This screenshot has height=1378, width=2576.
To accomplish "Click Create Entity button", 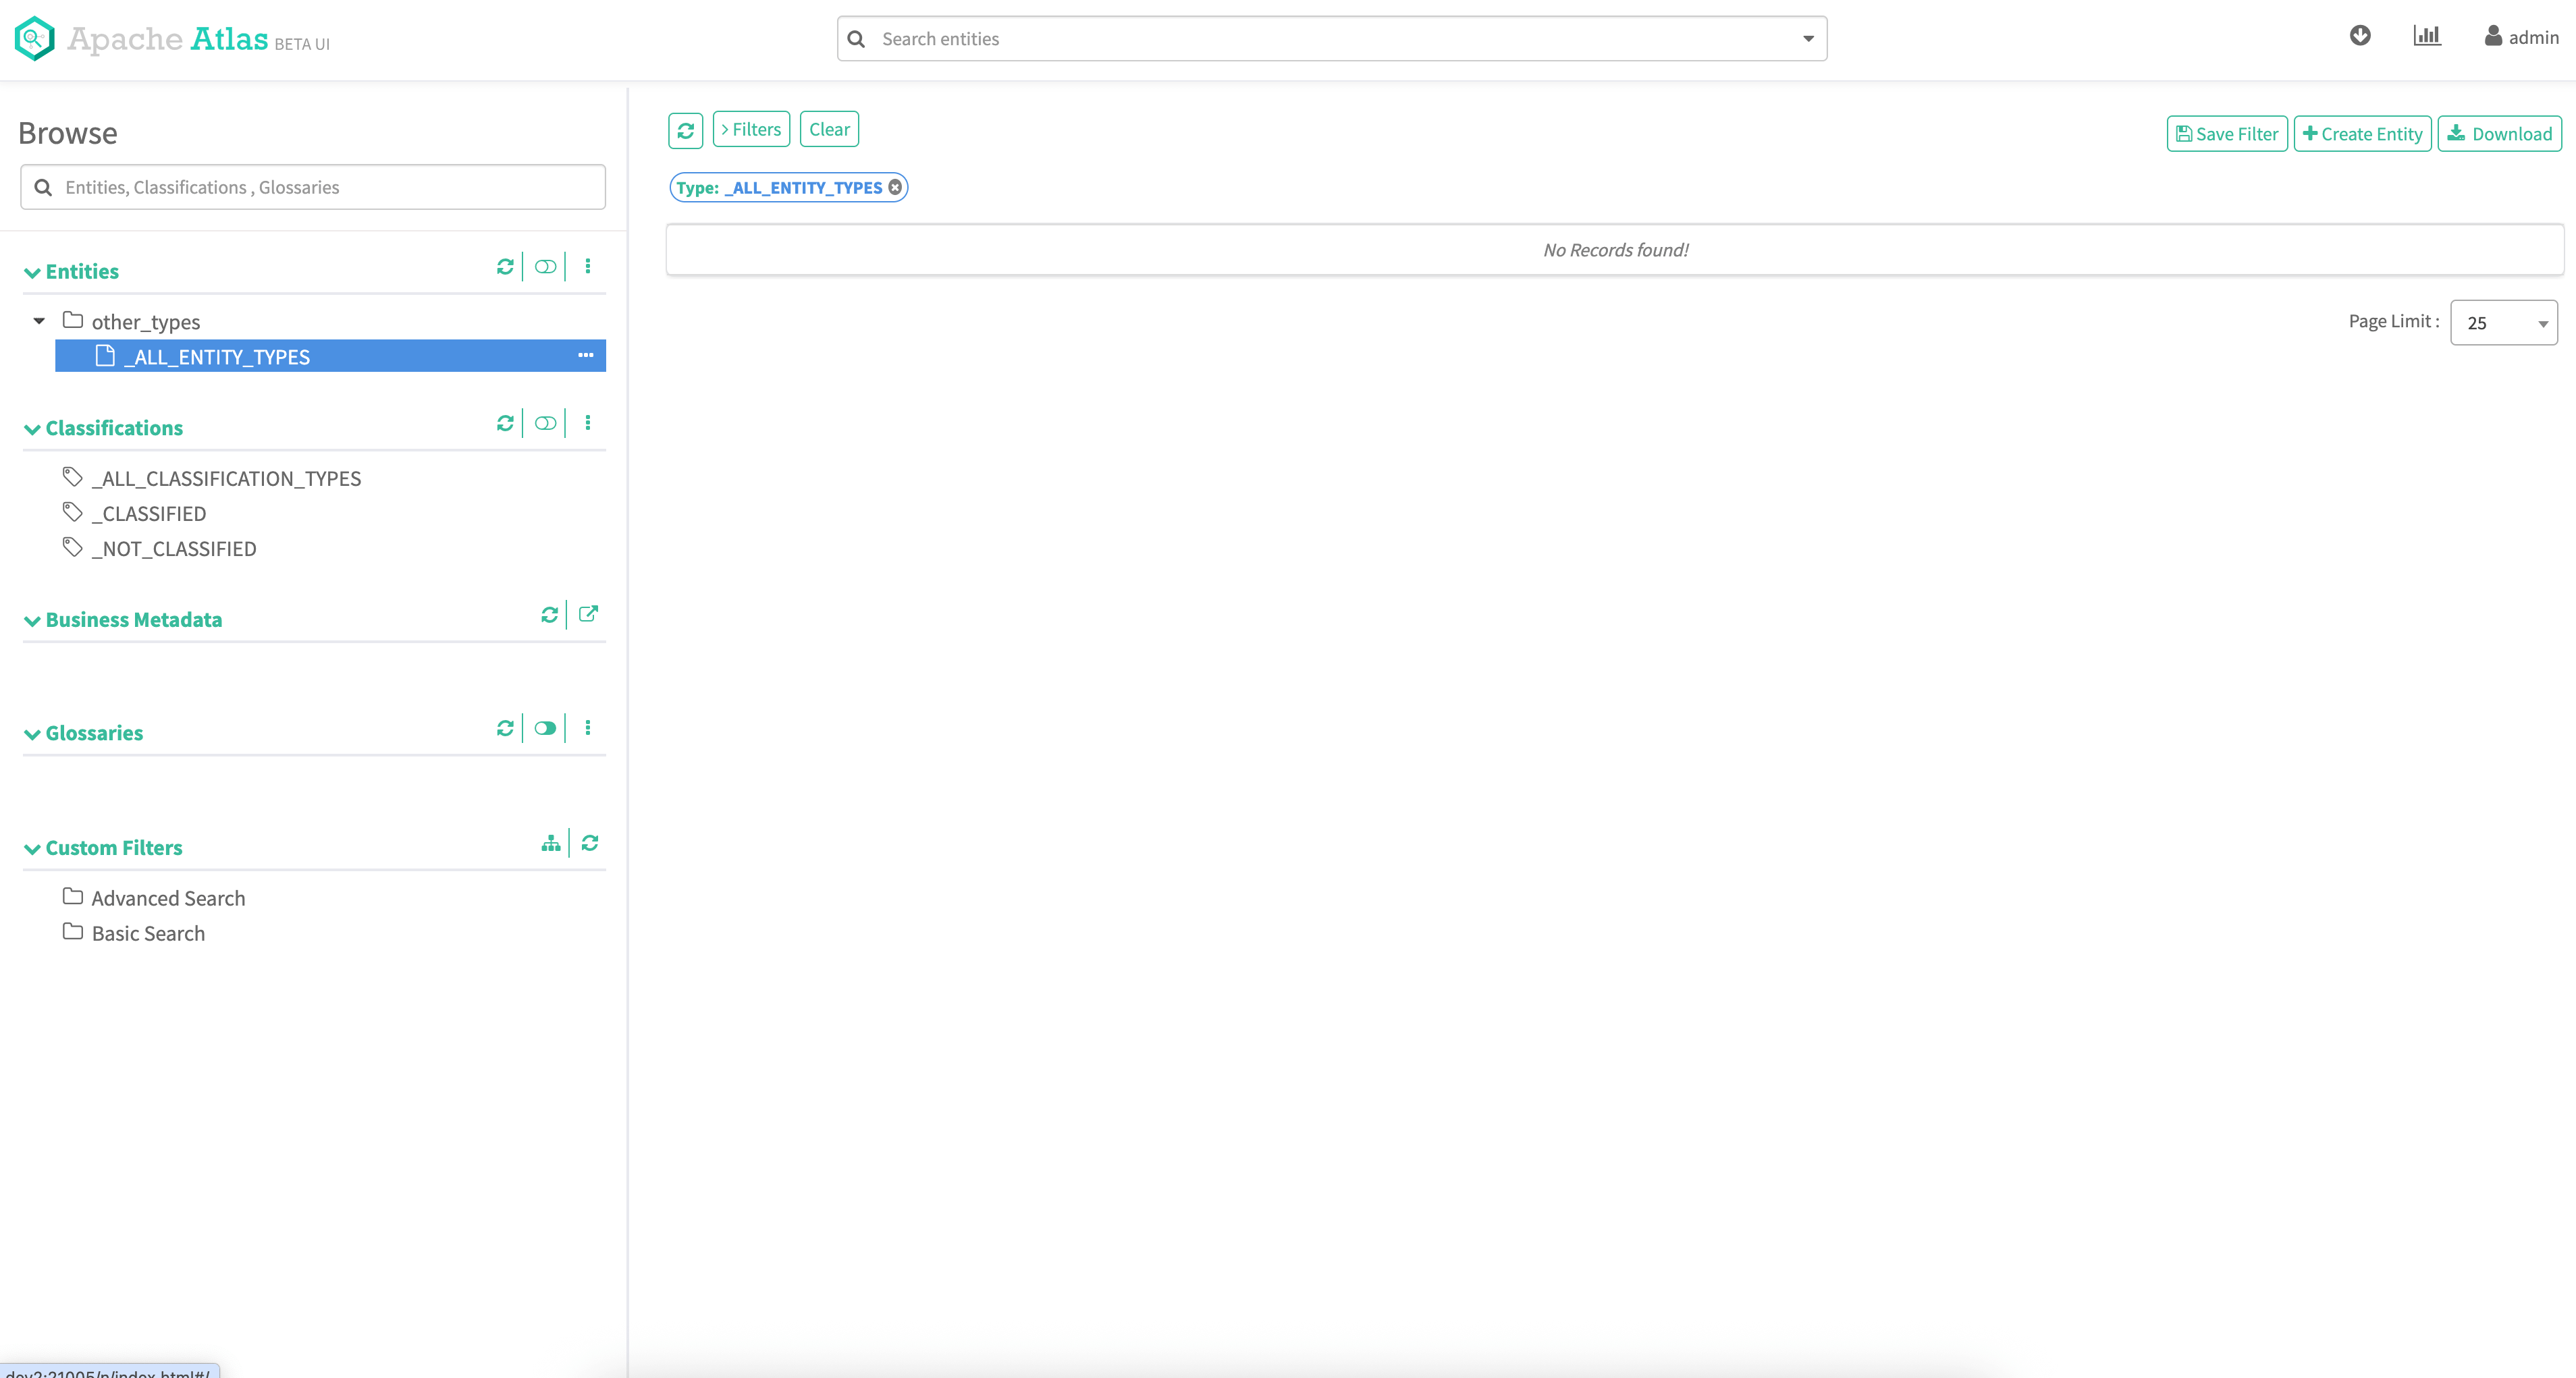I will click(x=2362, y=134).
